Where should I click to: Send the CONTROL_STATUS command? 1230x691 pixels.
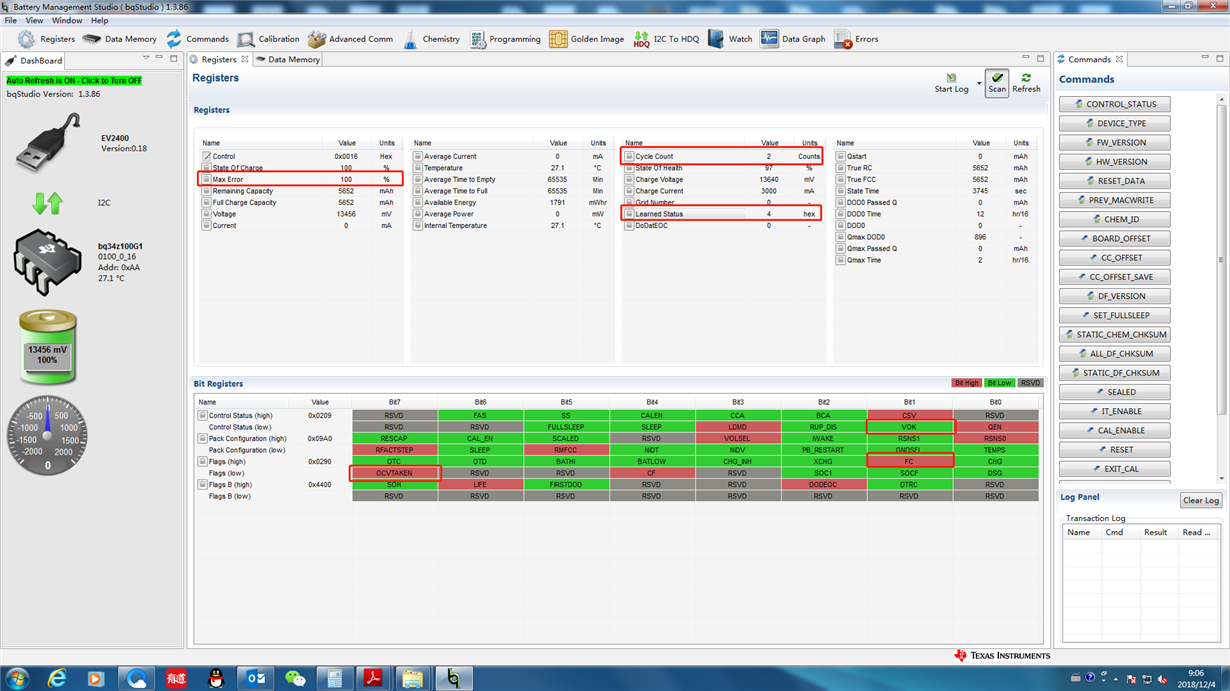tap(1114, 104)
